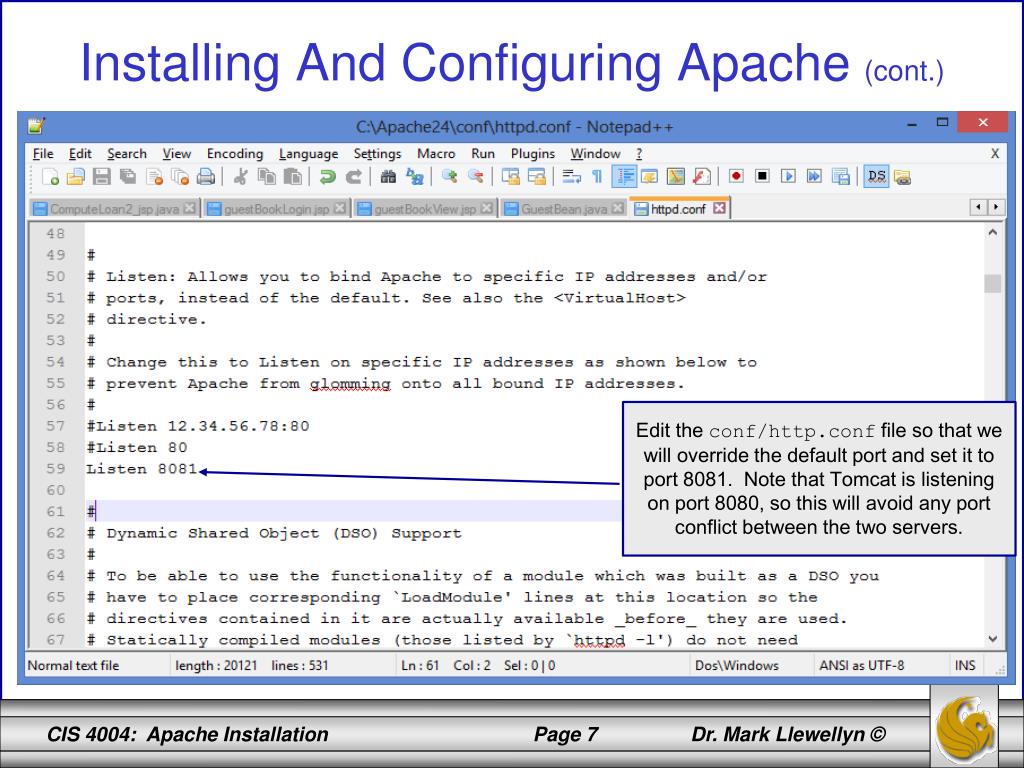Image resolution: width=1024 pixels, height=768 pixels.
Task: Click the Copy toolbar icon
Action: 266,176
